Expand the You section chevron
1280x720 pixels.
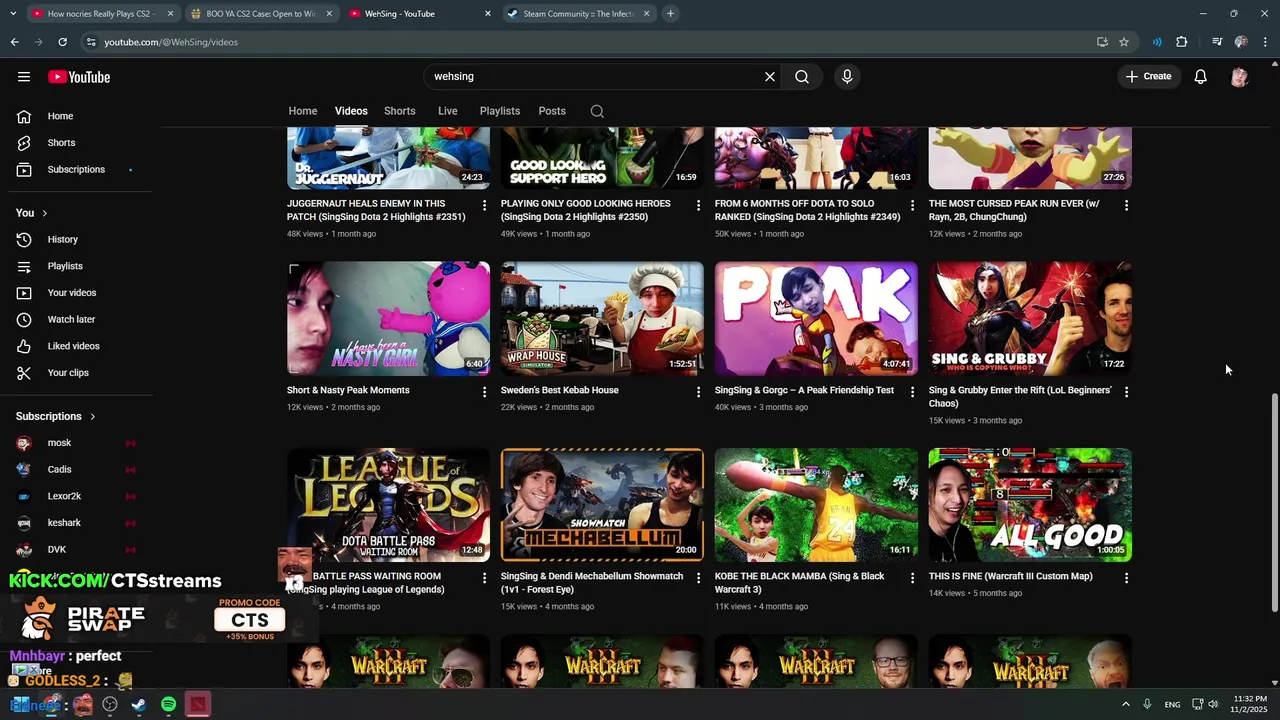coord(44,213)
